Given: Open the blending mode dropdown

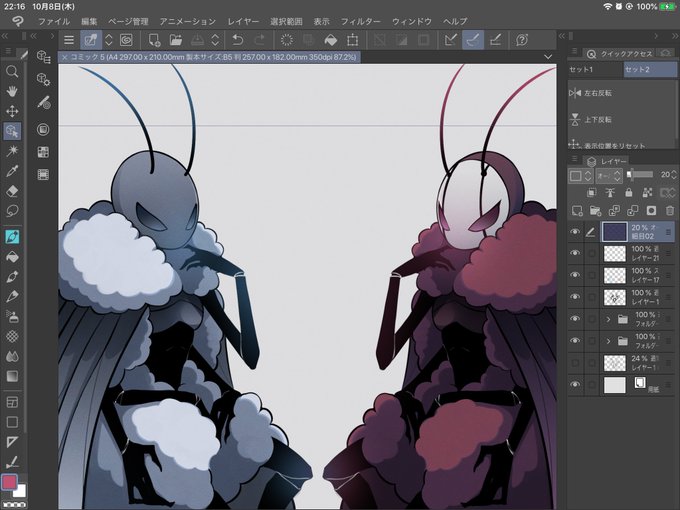Looking at the screenshot, I should pyautogui.click(x=609, y=176).
